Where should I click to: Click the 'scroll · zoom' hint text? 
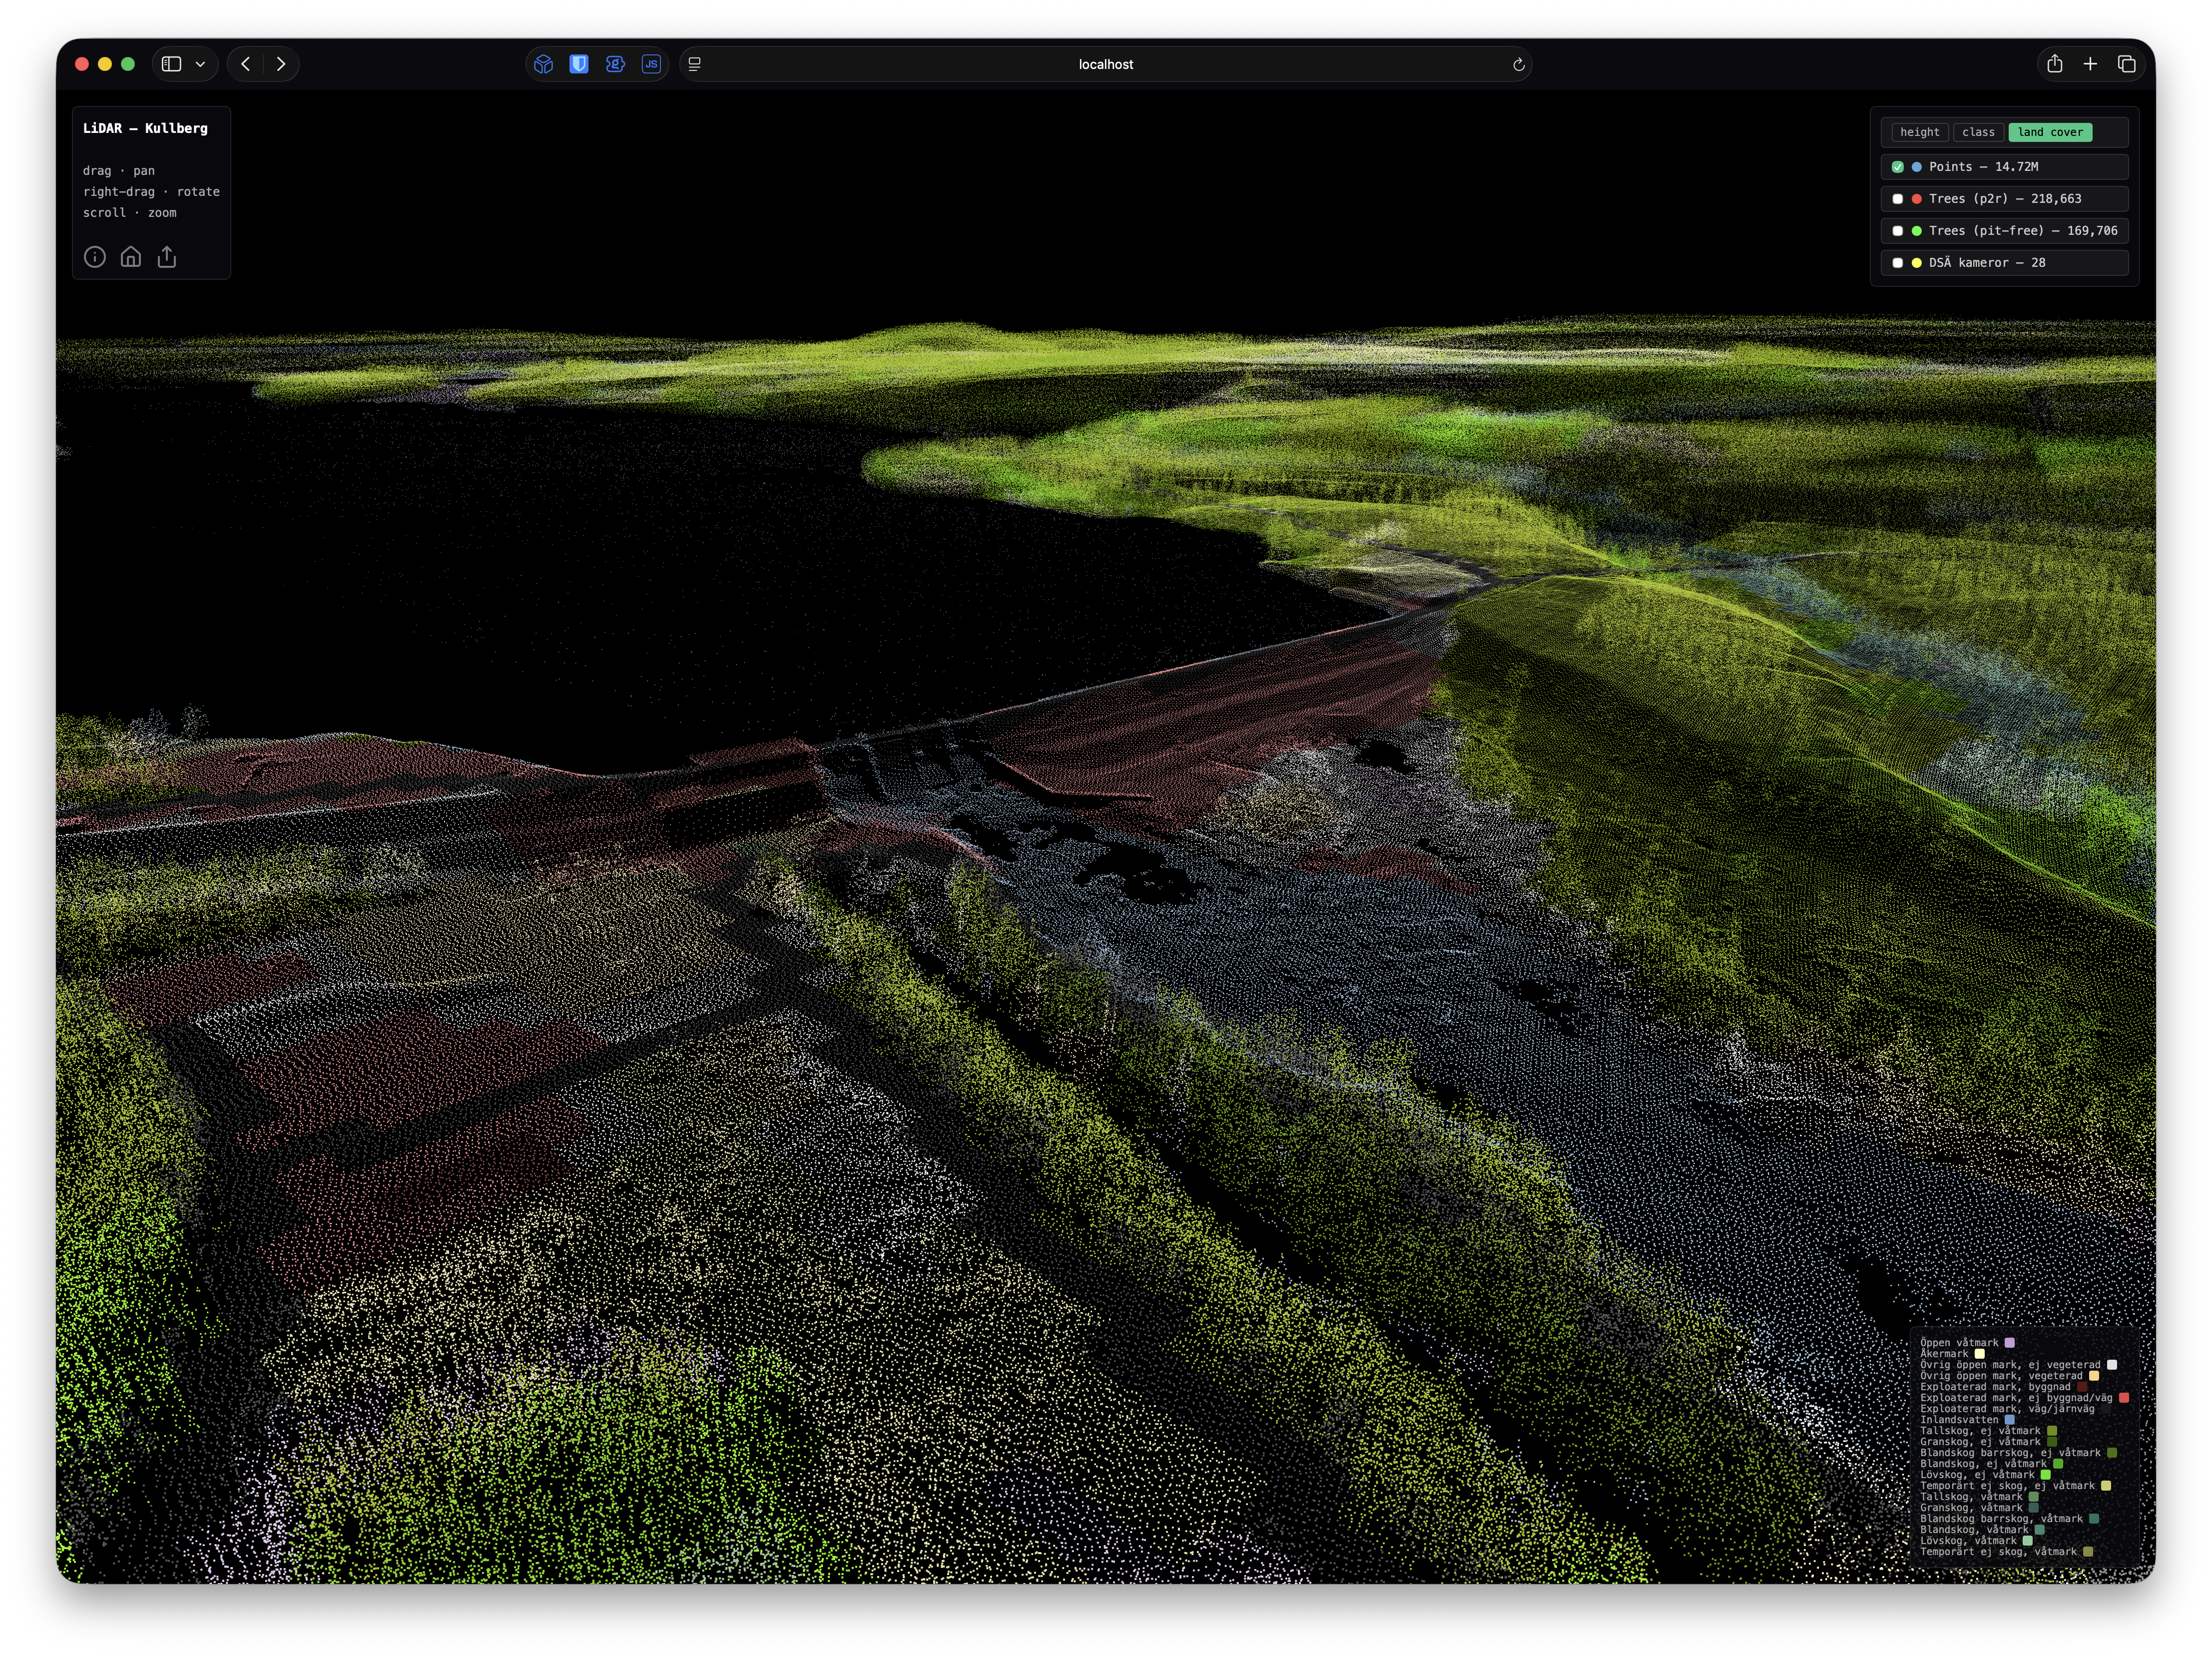(x=130, y=213)
